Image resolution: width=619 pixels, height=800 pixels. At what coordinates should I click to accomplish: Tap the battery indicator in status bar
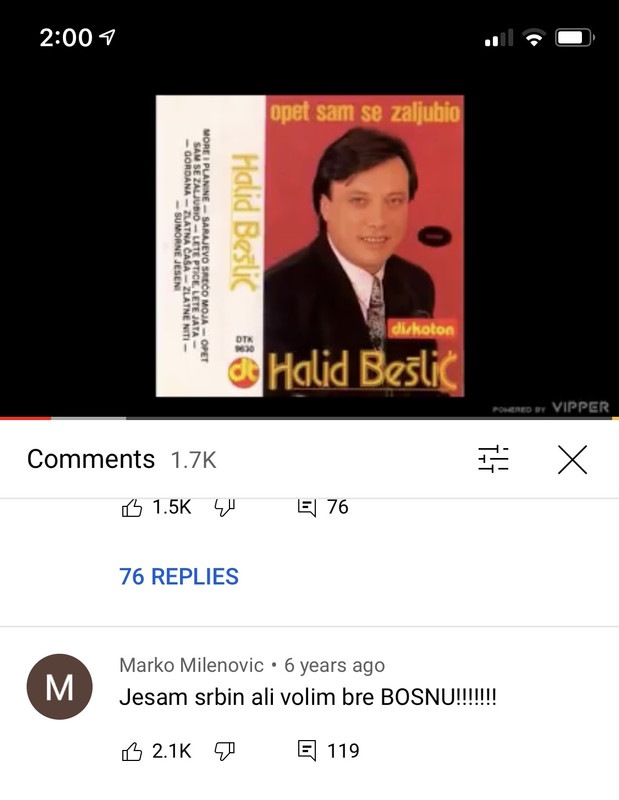(x=575, y=38)
